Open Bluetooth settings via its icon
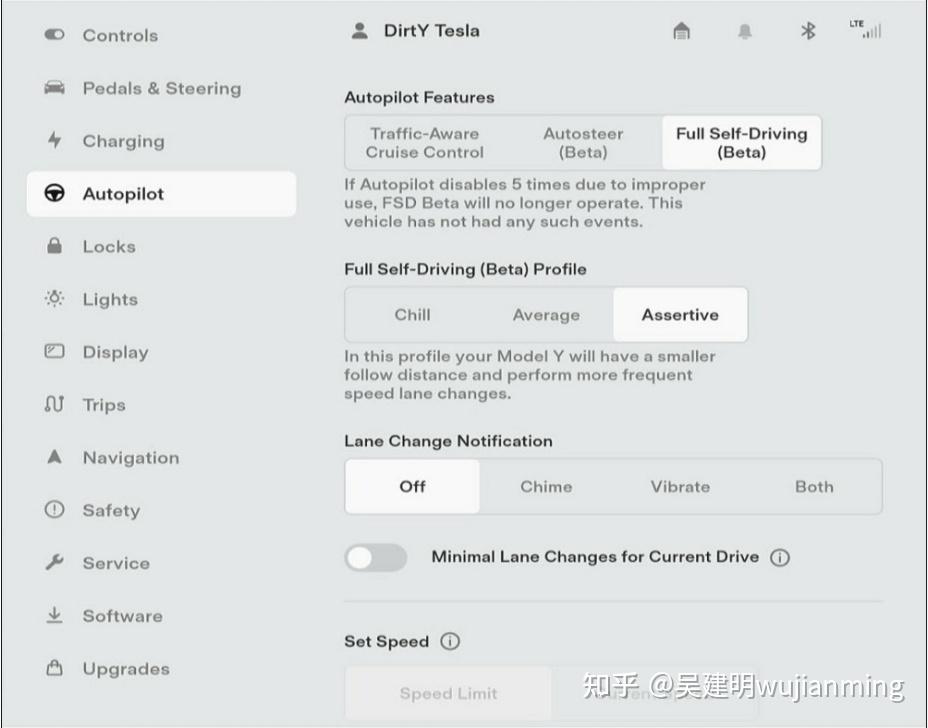Screen dimensions: 928x728 (808, 31)
